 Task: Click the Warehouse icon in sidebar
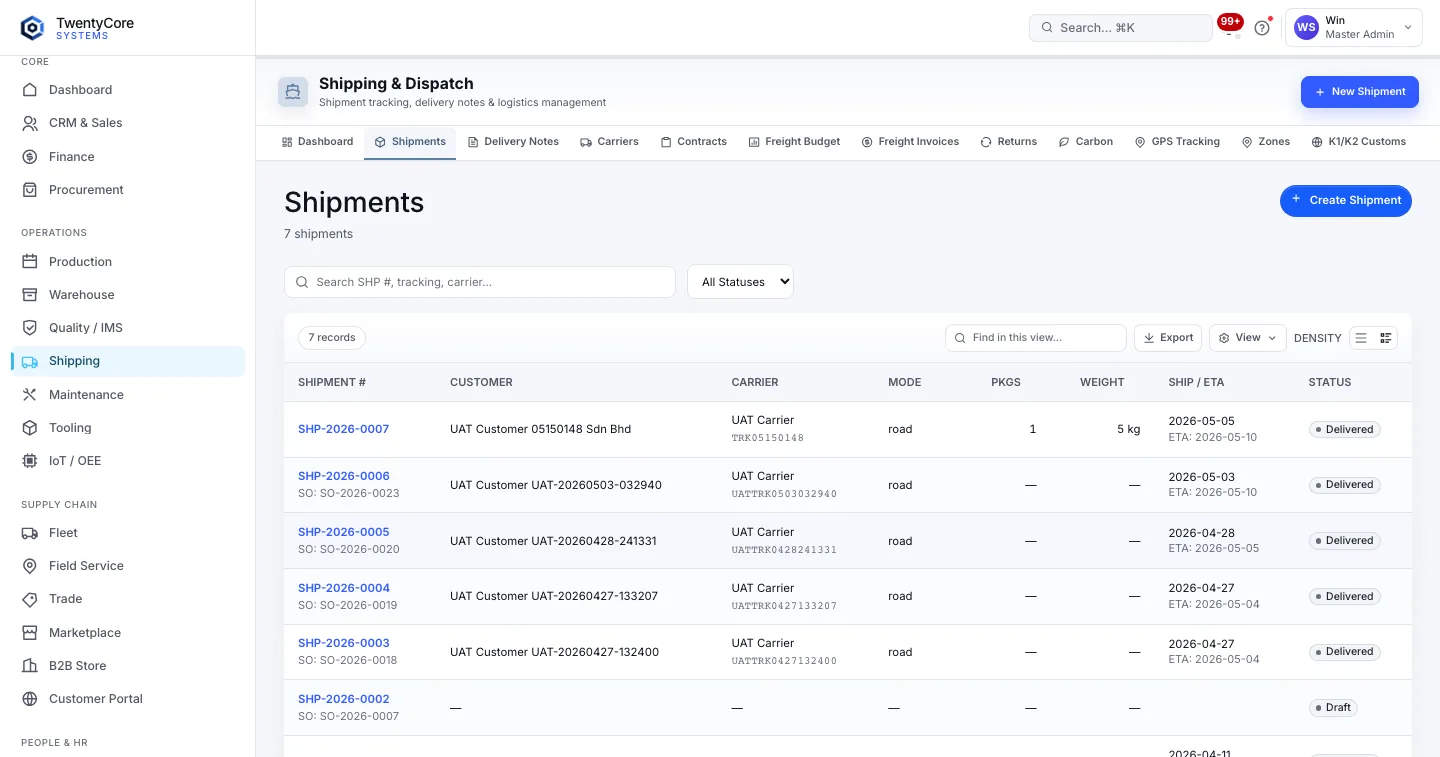tap(30, 295)
